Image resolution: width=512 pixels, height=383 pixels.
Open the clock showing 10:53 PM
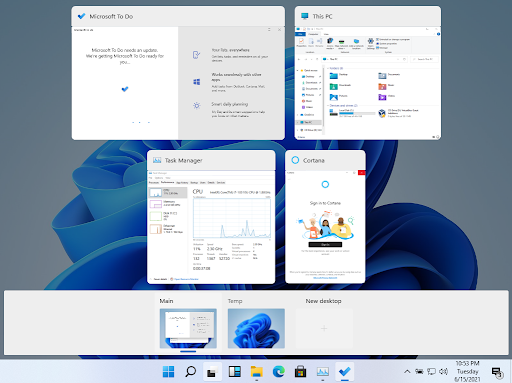click(467, 371)
